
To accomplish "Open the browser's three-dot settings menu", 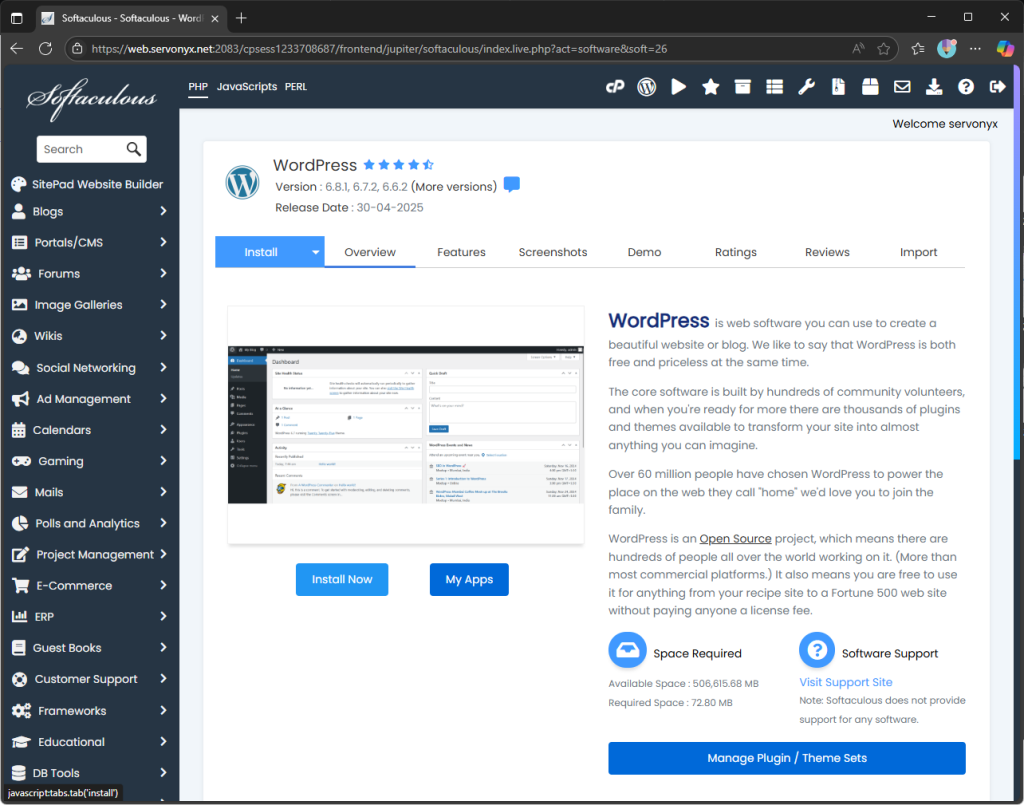I will coord(975,49).
